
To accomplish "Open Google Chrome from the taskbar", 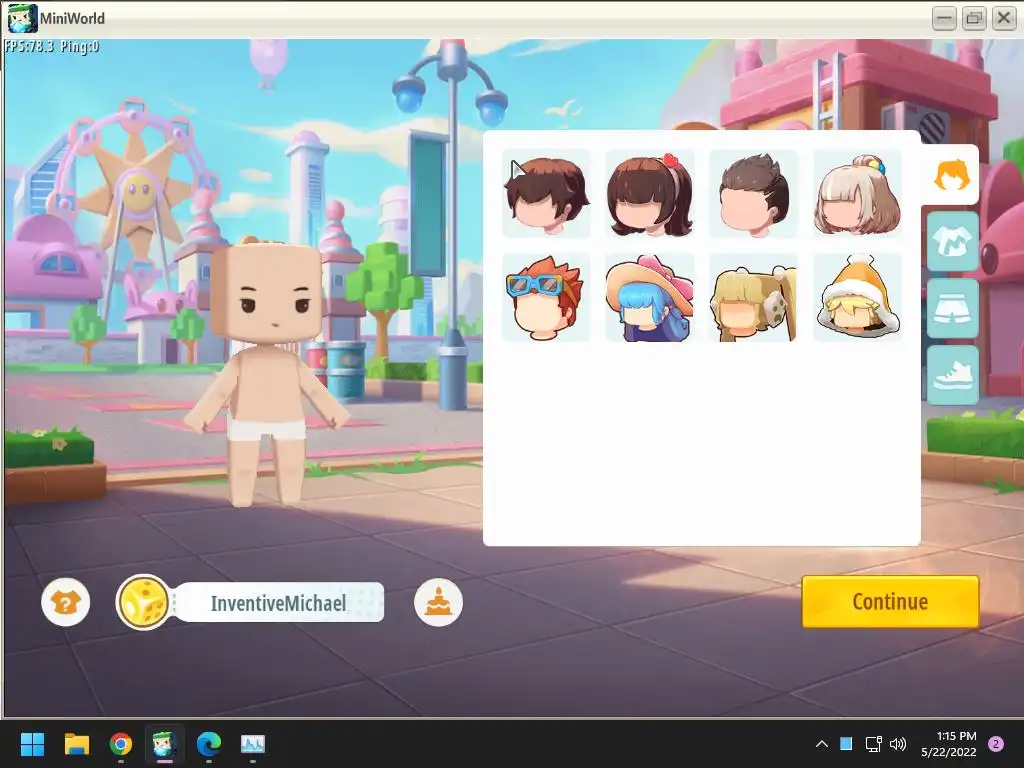I will click(x=121, y=744).
